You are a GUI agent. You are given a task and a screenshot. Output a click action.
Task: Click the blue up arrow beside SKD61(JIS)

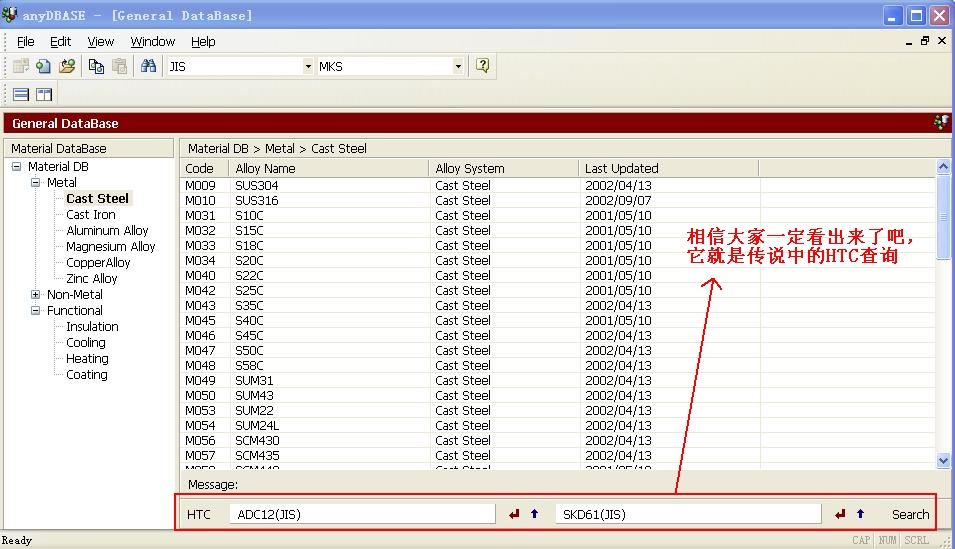tap(860, 514)
